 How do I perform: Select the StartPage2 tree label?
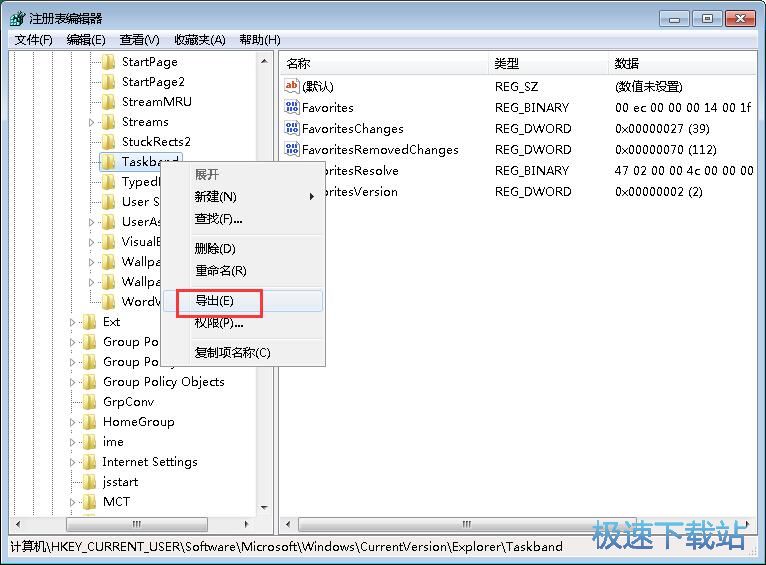(x=153, y=82)
